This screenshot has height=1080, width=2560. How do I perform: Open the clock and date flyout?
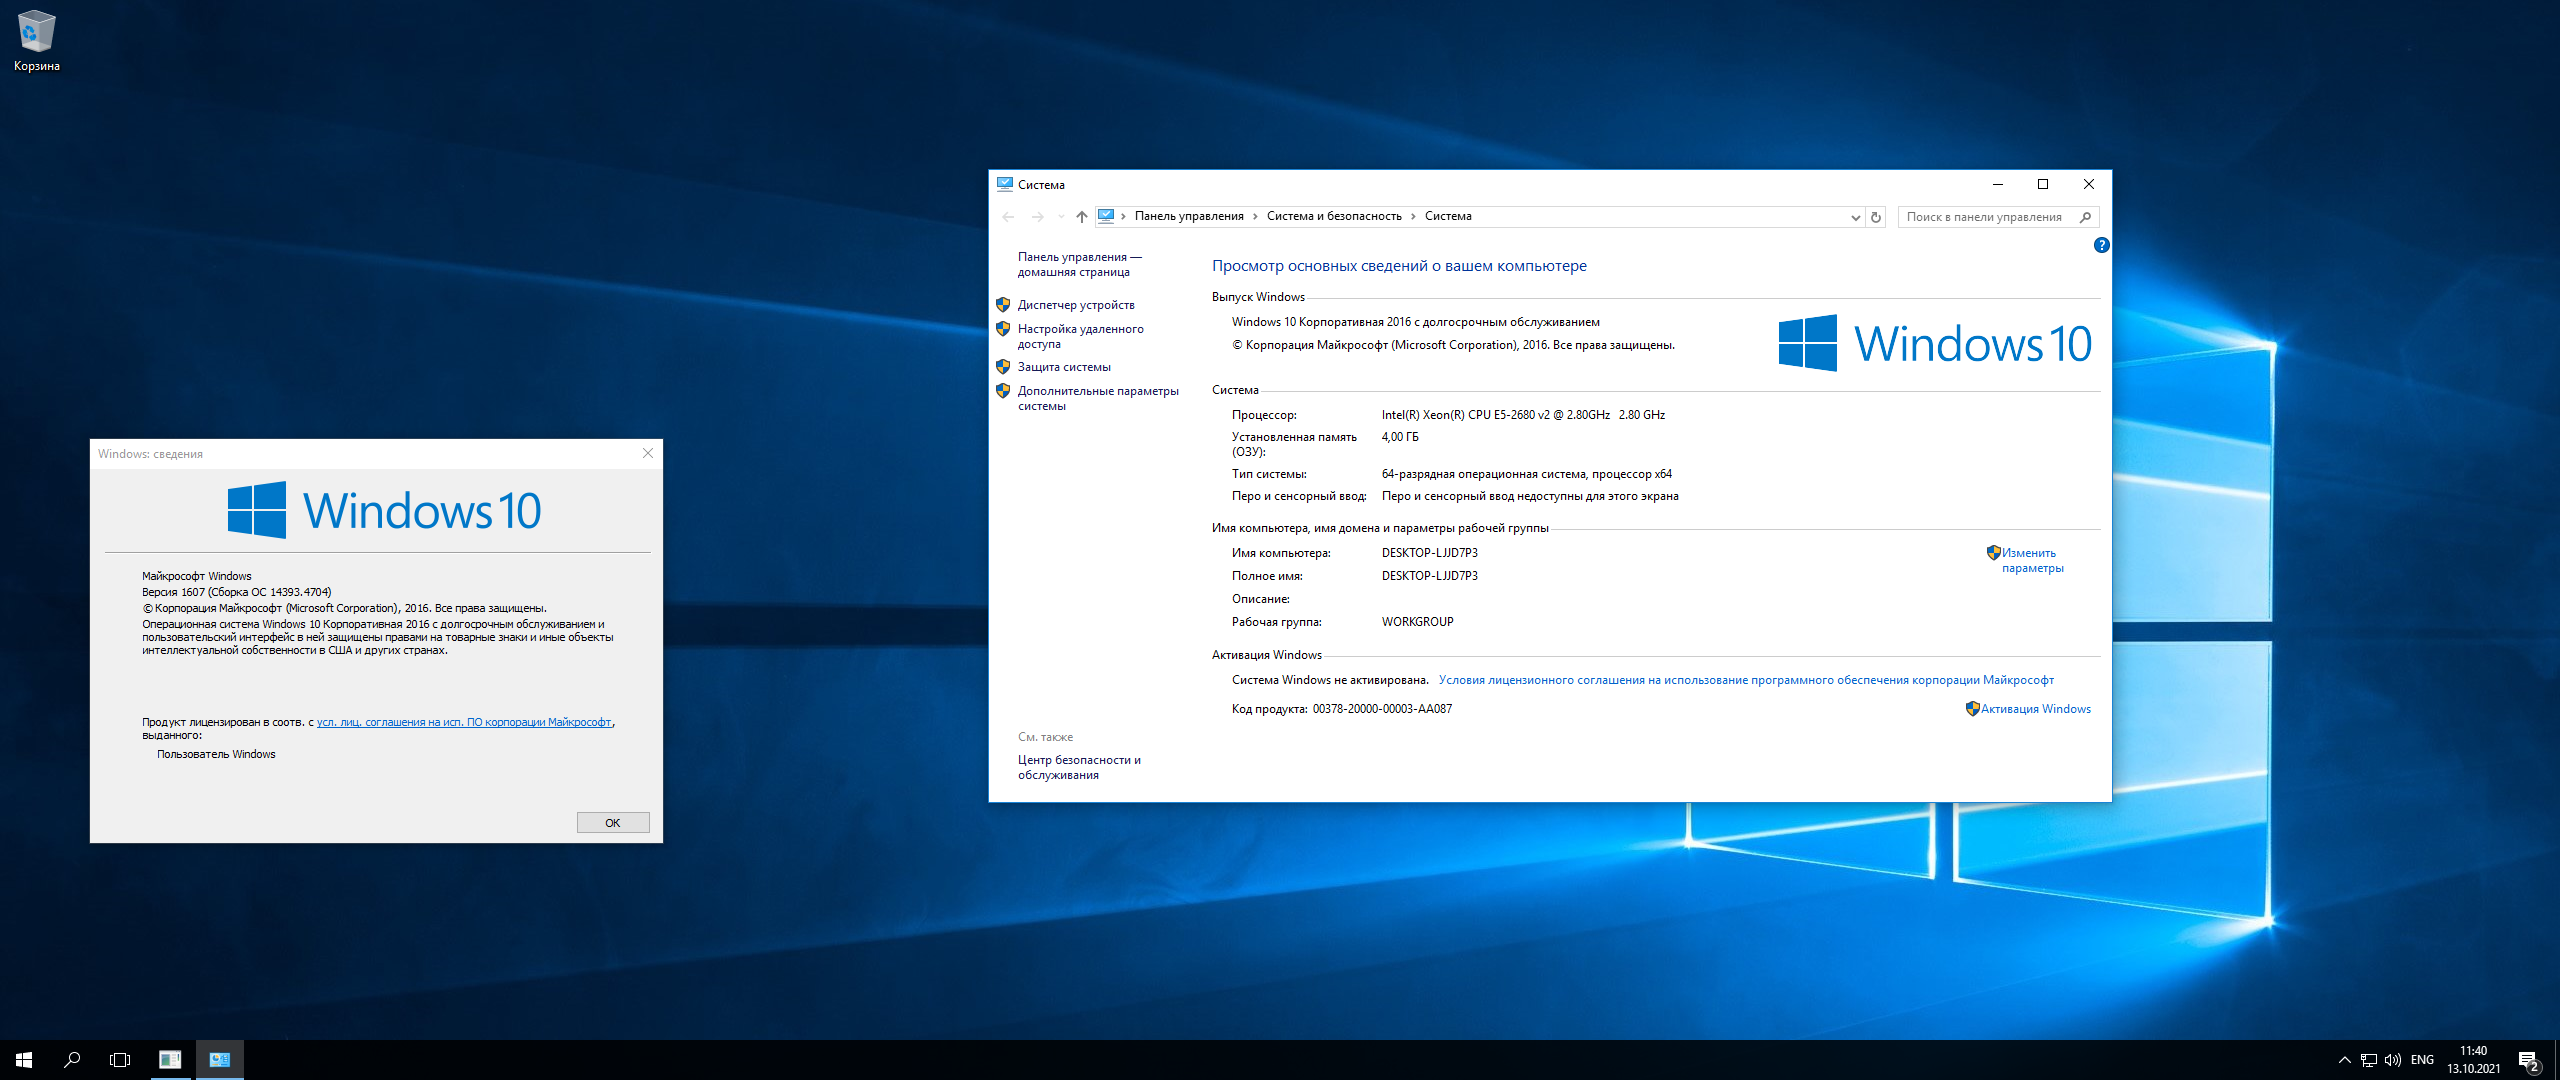coord(2473,1060)
